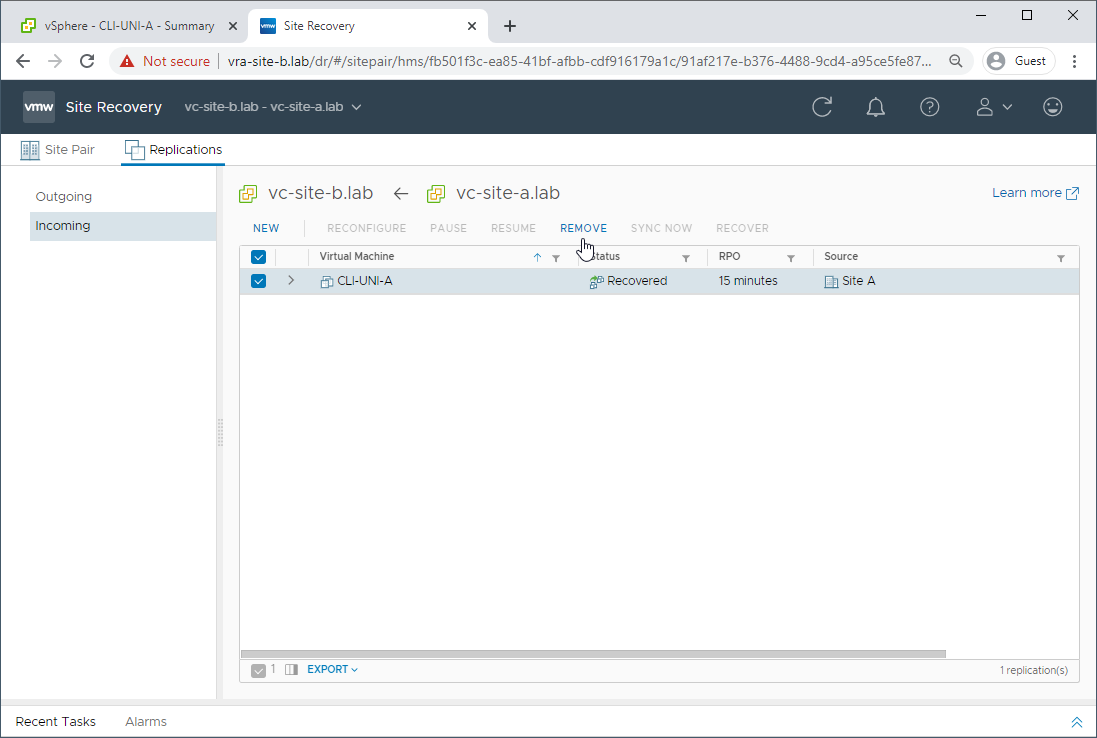Click the horizontal scrollbar of the table
Screen dimensions: 1097x738
tap(593, 654)
